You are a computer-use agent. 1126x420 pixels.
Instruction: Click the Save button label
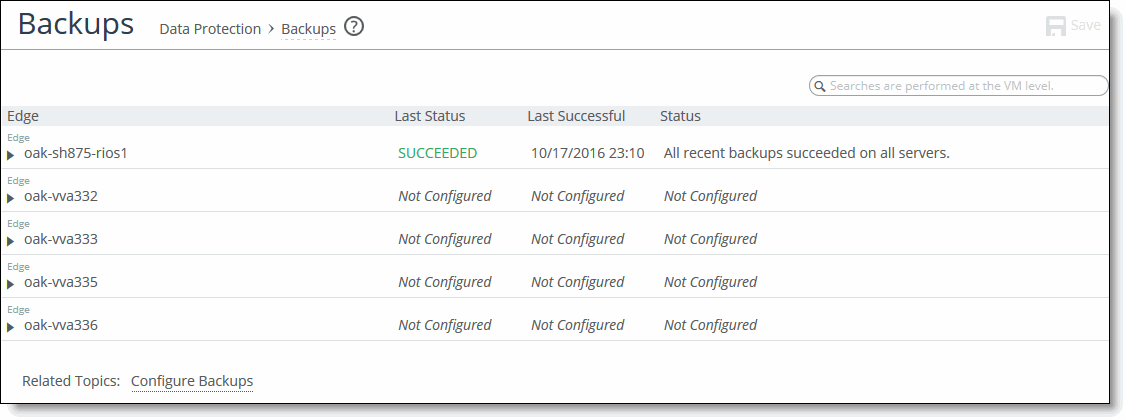(x=1085, y=25)
